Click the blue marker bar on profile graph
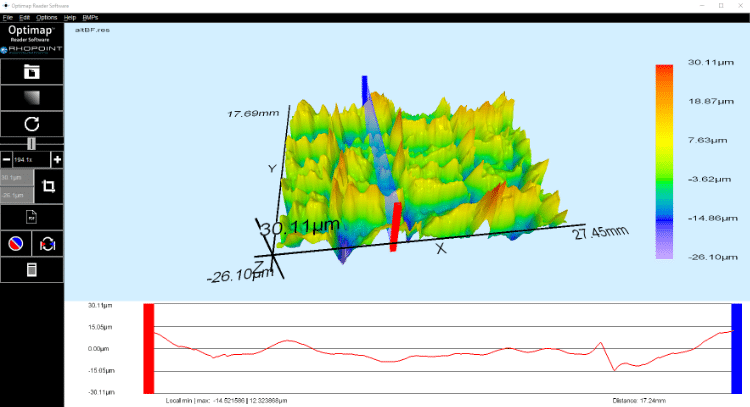Image resolution: width=750 pixels, height=407 pixels. point(737,349)
